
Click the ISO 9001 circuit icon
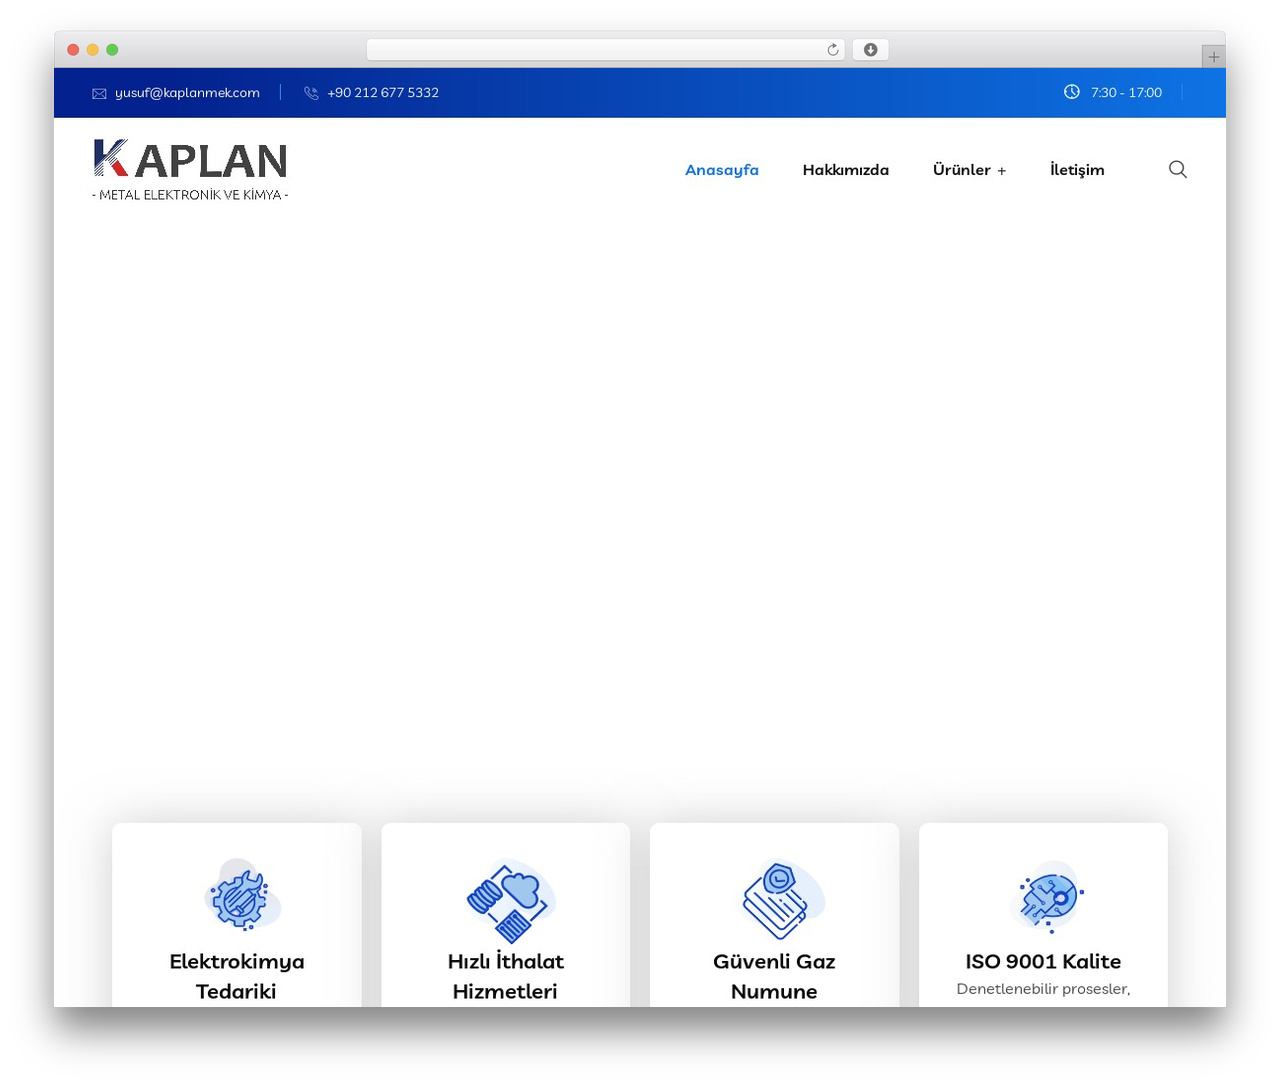click(1047, 897)
